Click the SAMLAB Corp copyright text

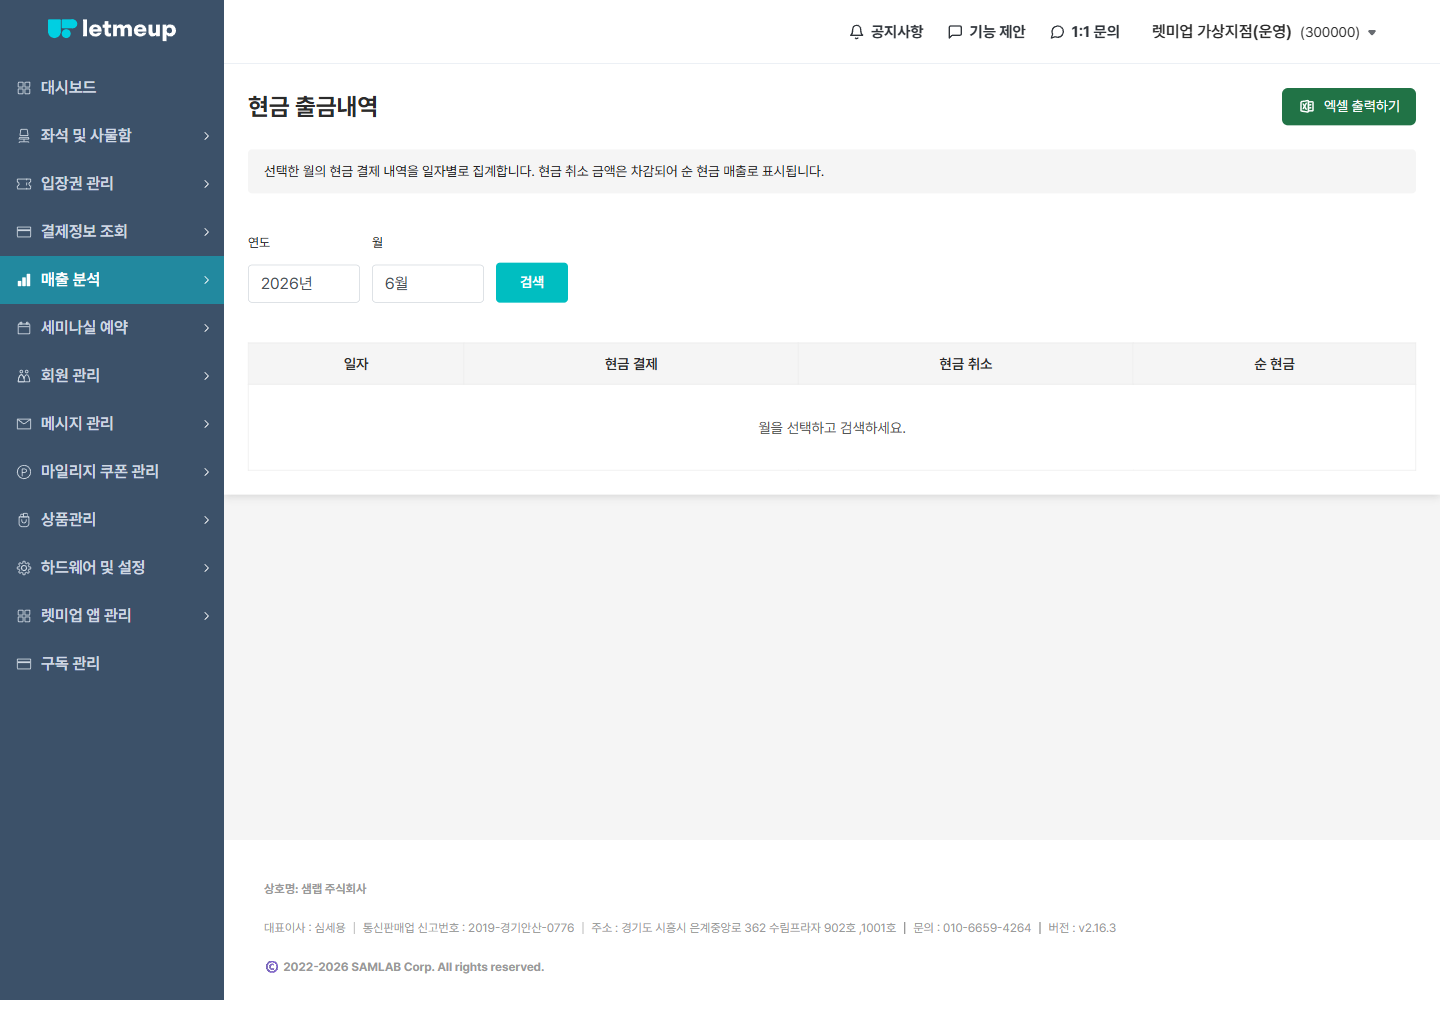pos(413,967)
